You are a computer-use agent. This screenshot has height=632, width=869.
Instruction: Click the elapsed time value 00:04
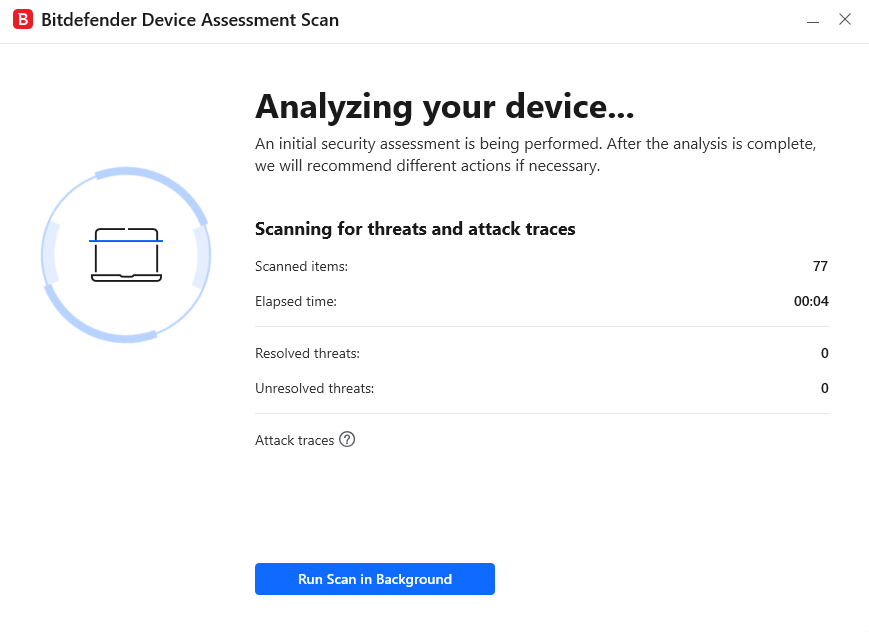(811, 301)
